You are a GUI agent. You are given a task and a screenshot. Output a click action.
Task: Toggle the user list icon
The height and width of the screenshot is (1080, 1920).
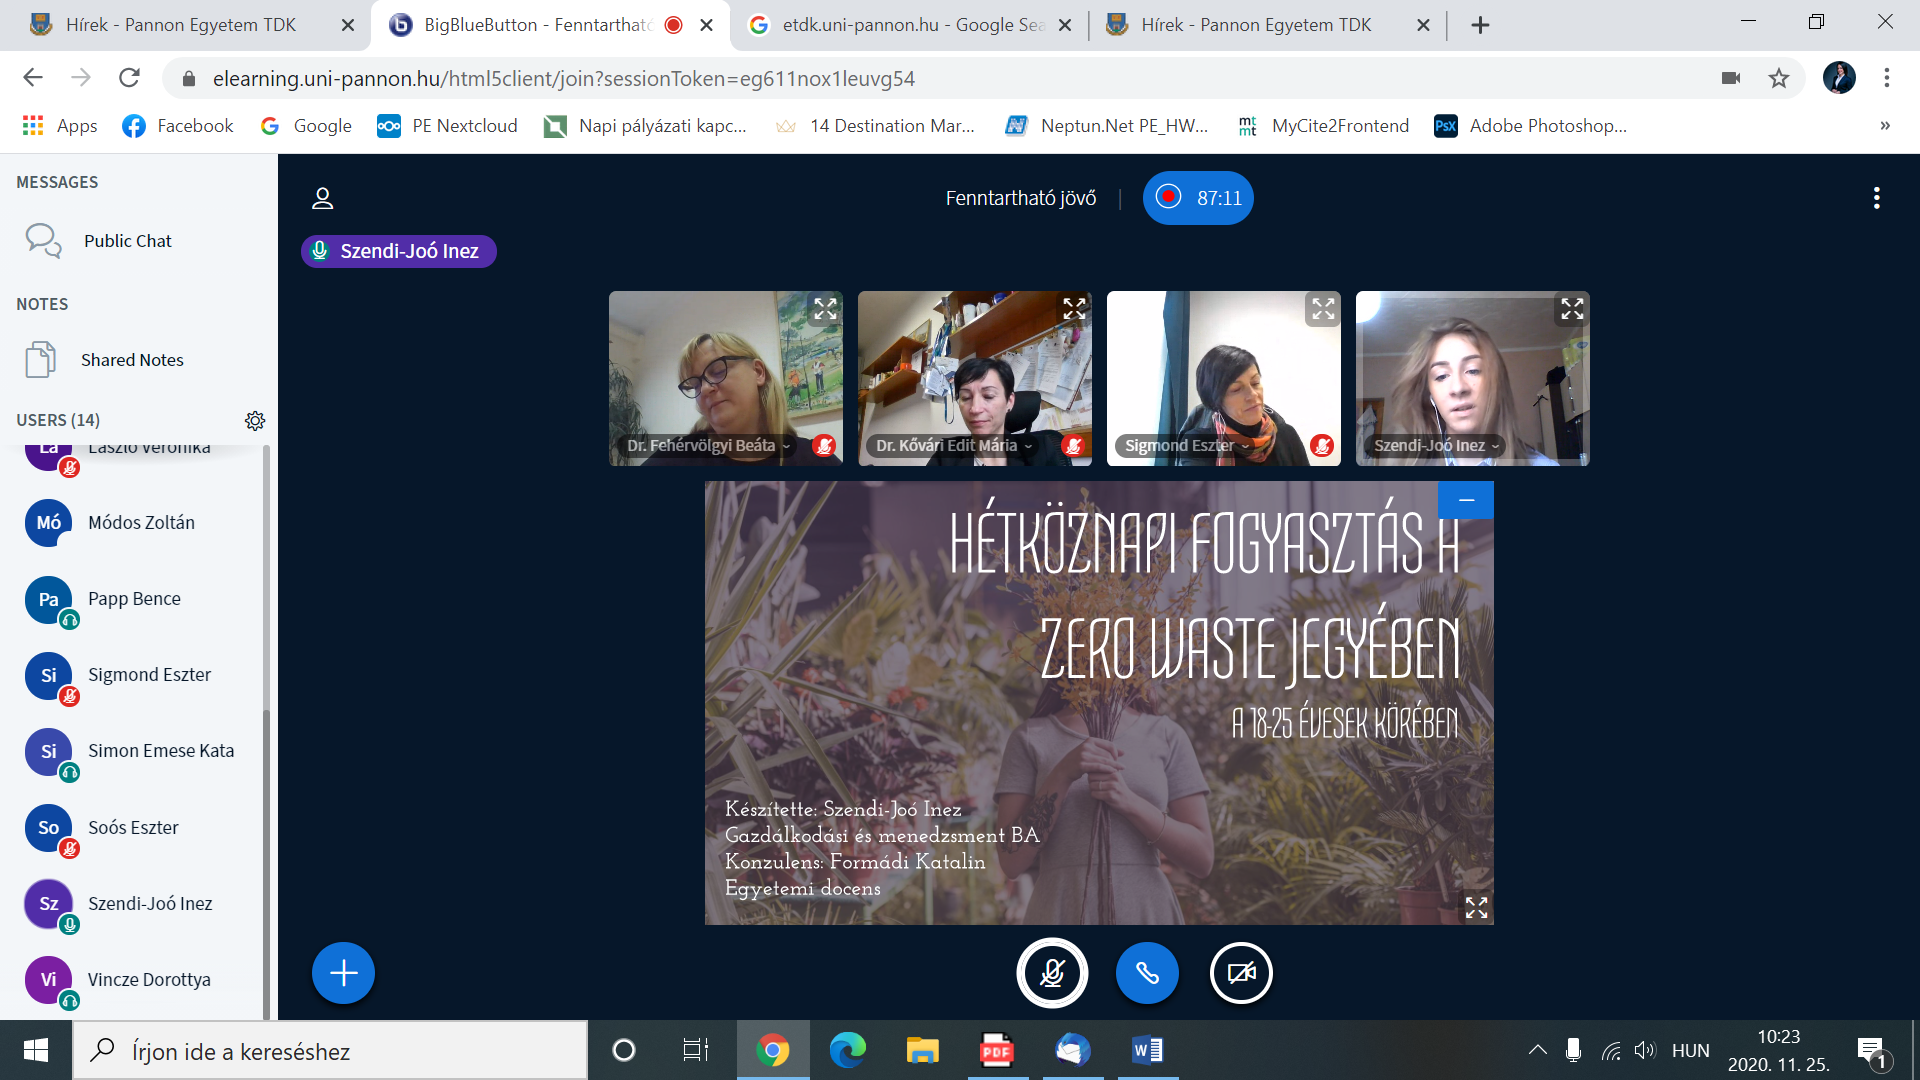click(322, 198)
